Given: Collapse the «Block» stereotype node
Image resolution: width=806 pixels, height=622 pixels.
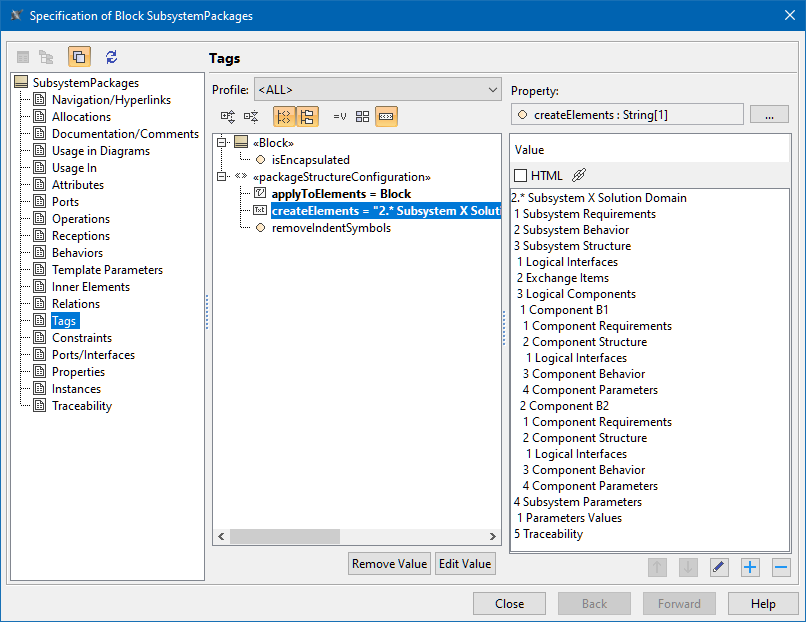Looking at the screenshot, I should pyautogui.click(x=222, y=142).
